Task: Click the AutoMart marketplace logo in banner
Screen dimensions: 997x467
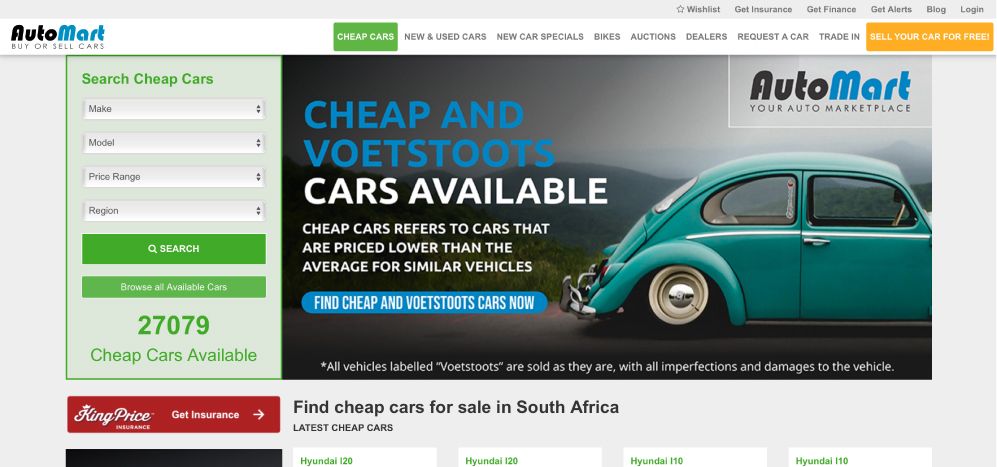Action: (x=830, y=91)
